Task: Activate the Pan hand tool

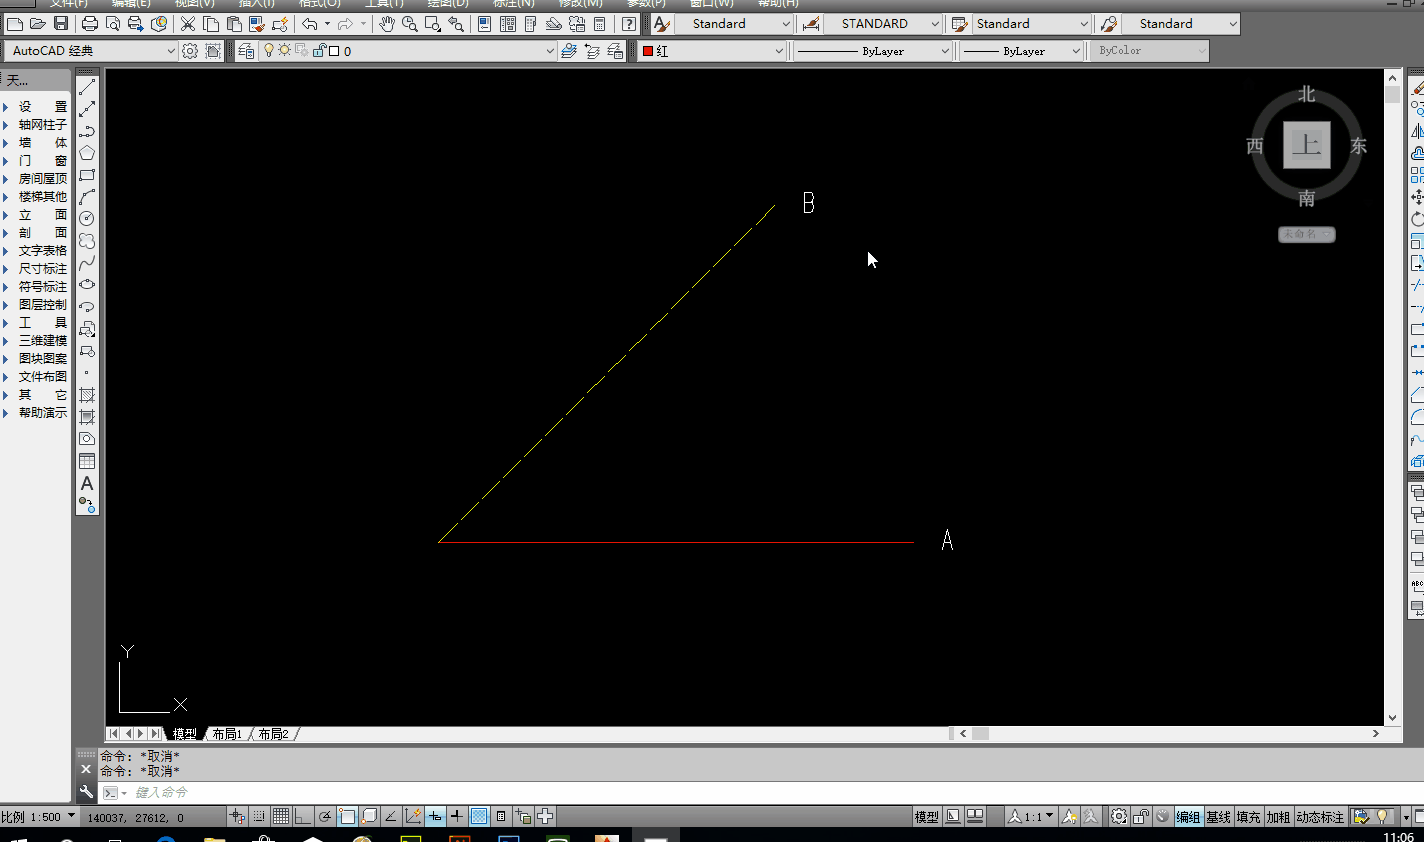Action: [386, 23]
